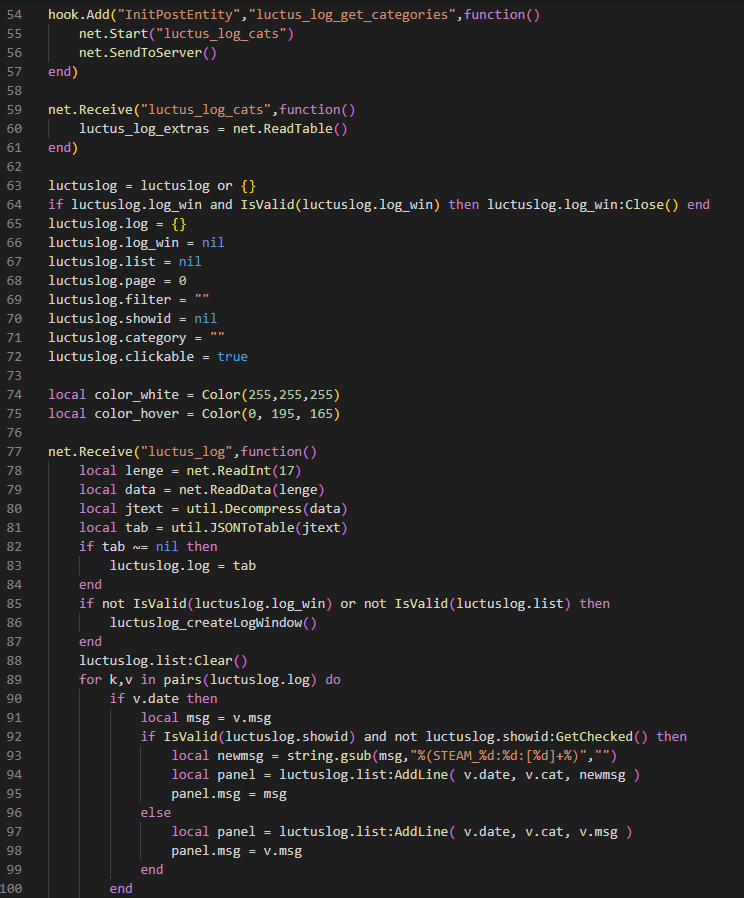Image resolution: width=744 pixels, height=898 pixels.
Task: Click luctuslog.filter assignment
Action: [128, 300]
